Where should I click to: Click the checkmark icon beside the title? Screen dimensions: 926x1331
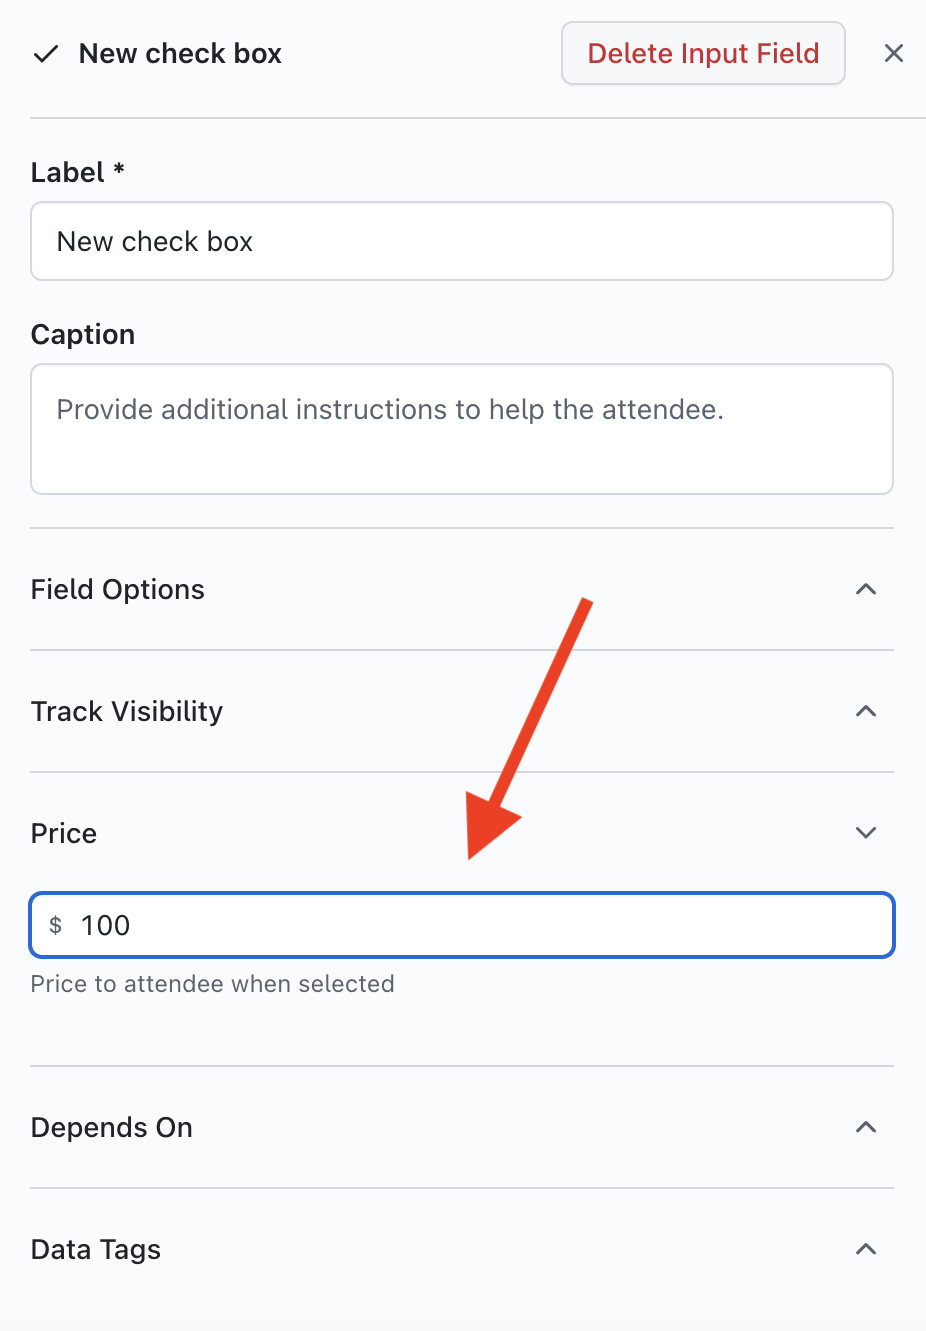(x=46, y=54)
